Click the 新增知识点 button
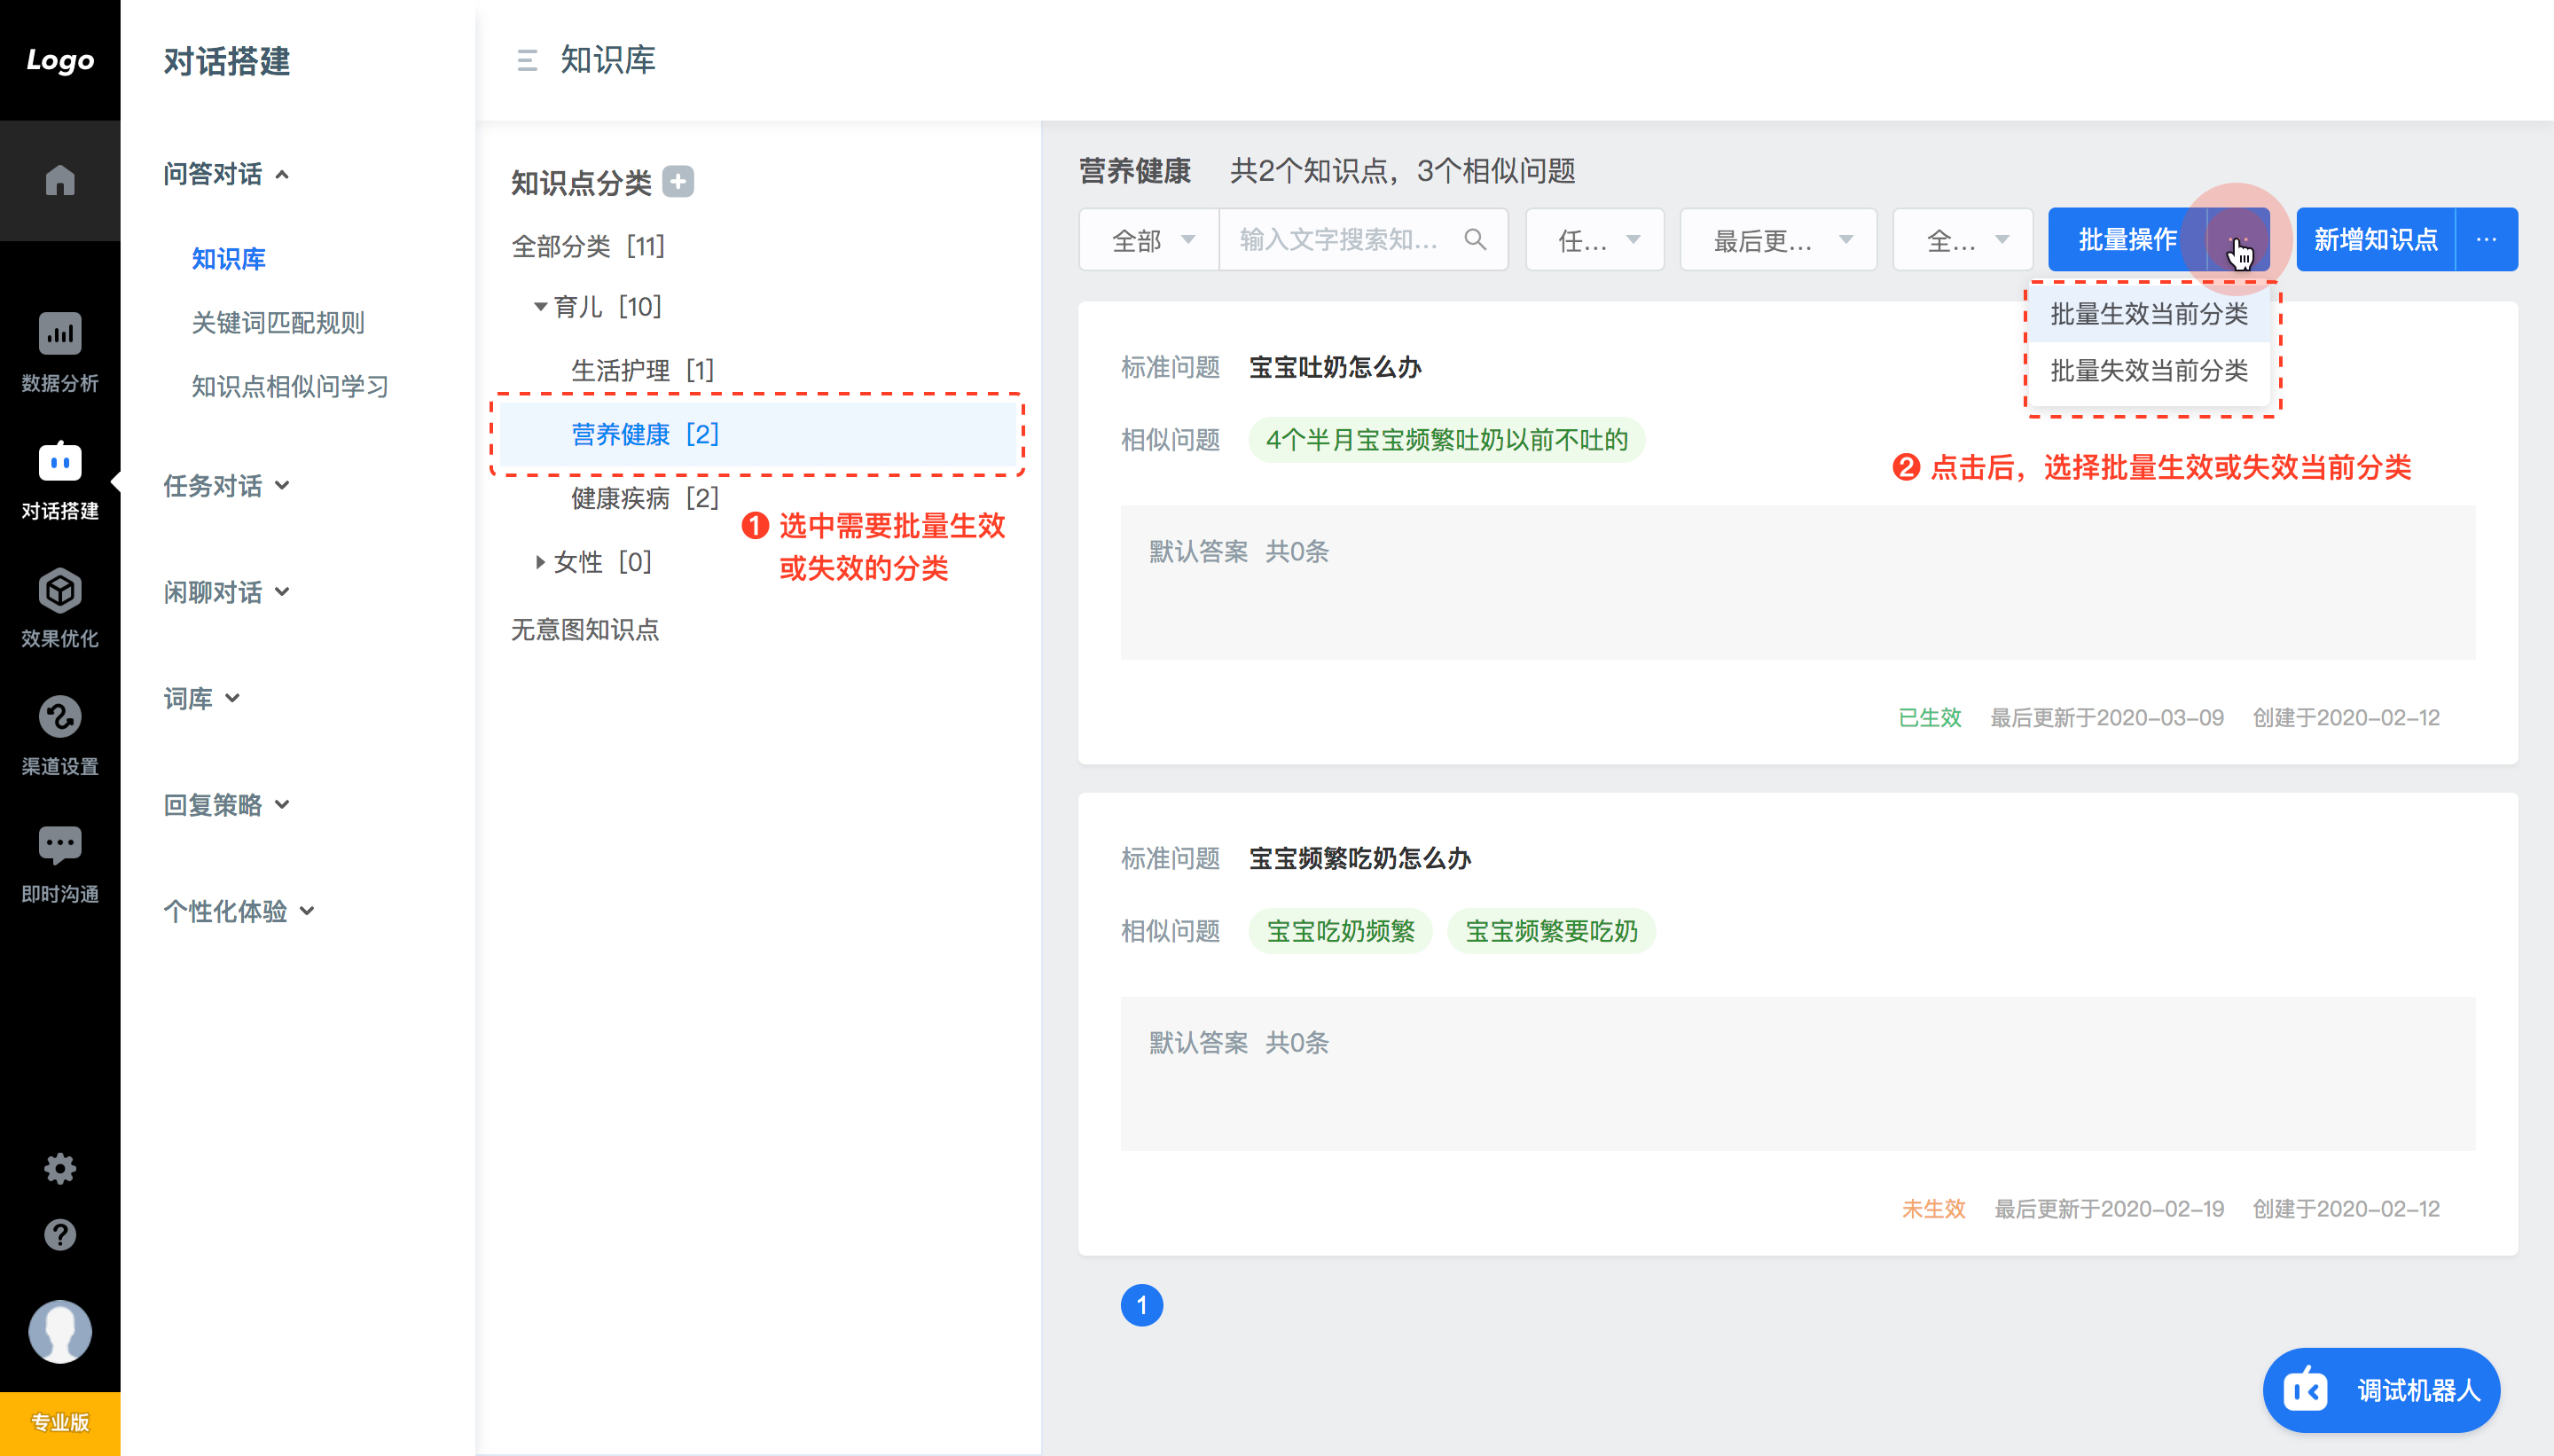The image size is (2554, 1456). tap(2376, 239)
